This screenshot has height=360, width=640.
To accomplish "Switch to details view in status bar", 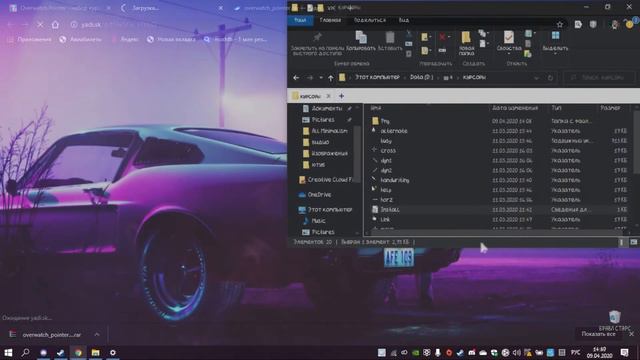I will click(622, 242).
